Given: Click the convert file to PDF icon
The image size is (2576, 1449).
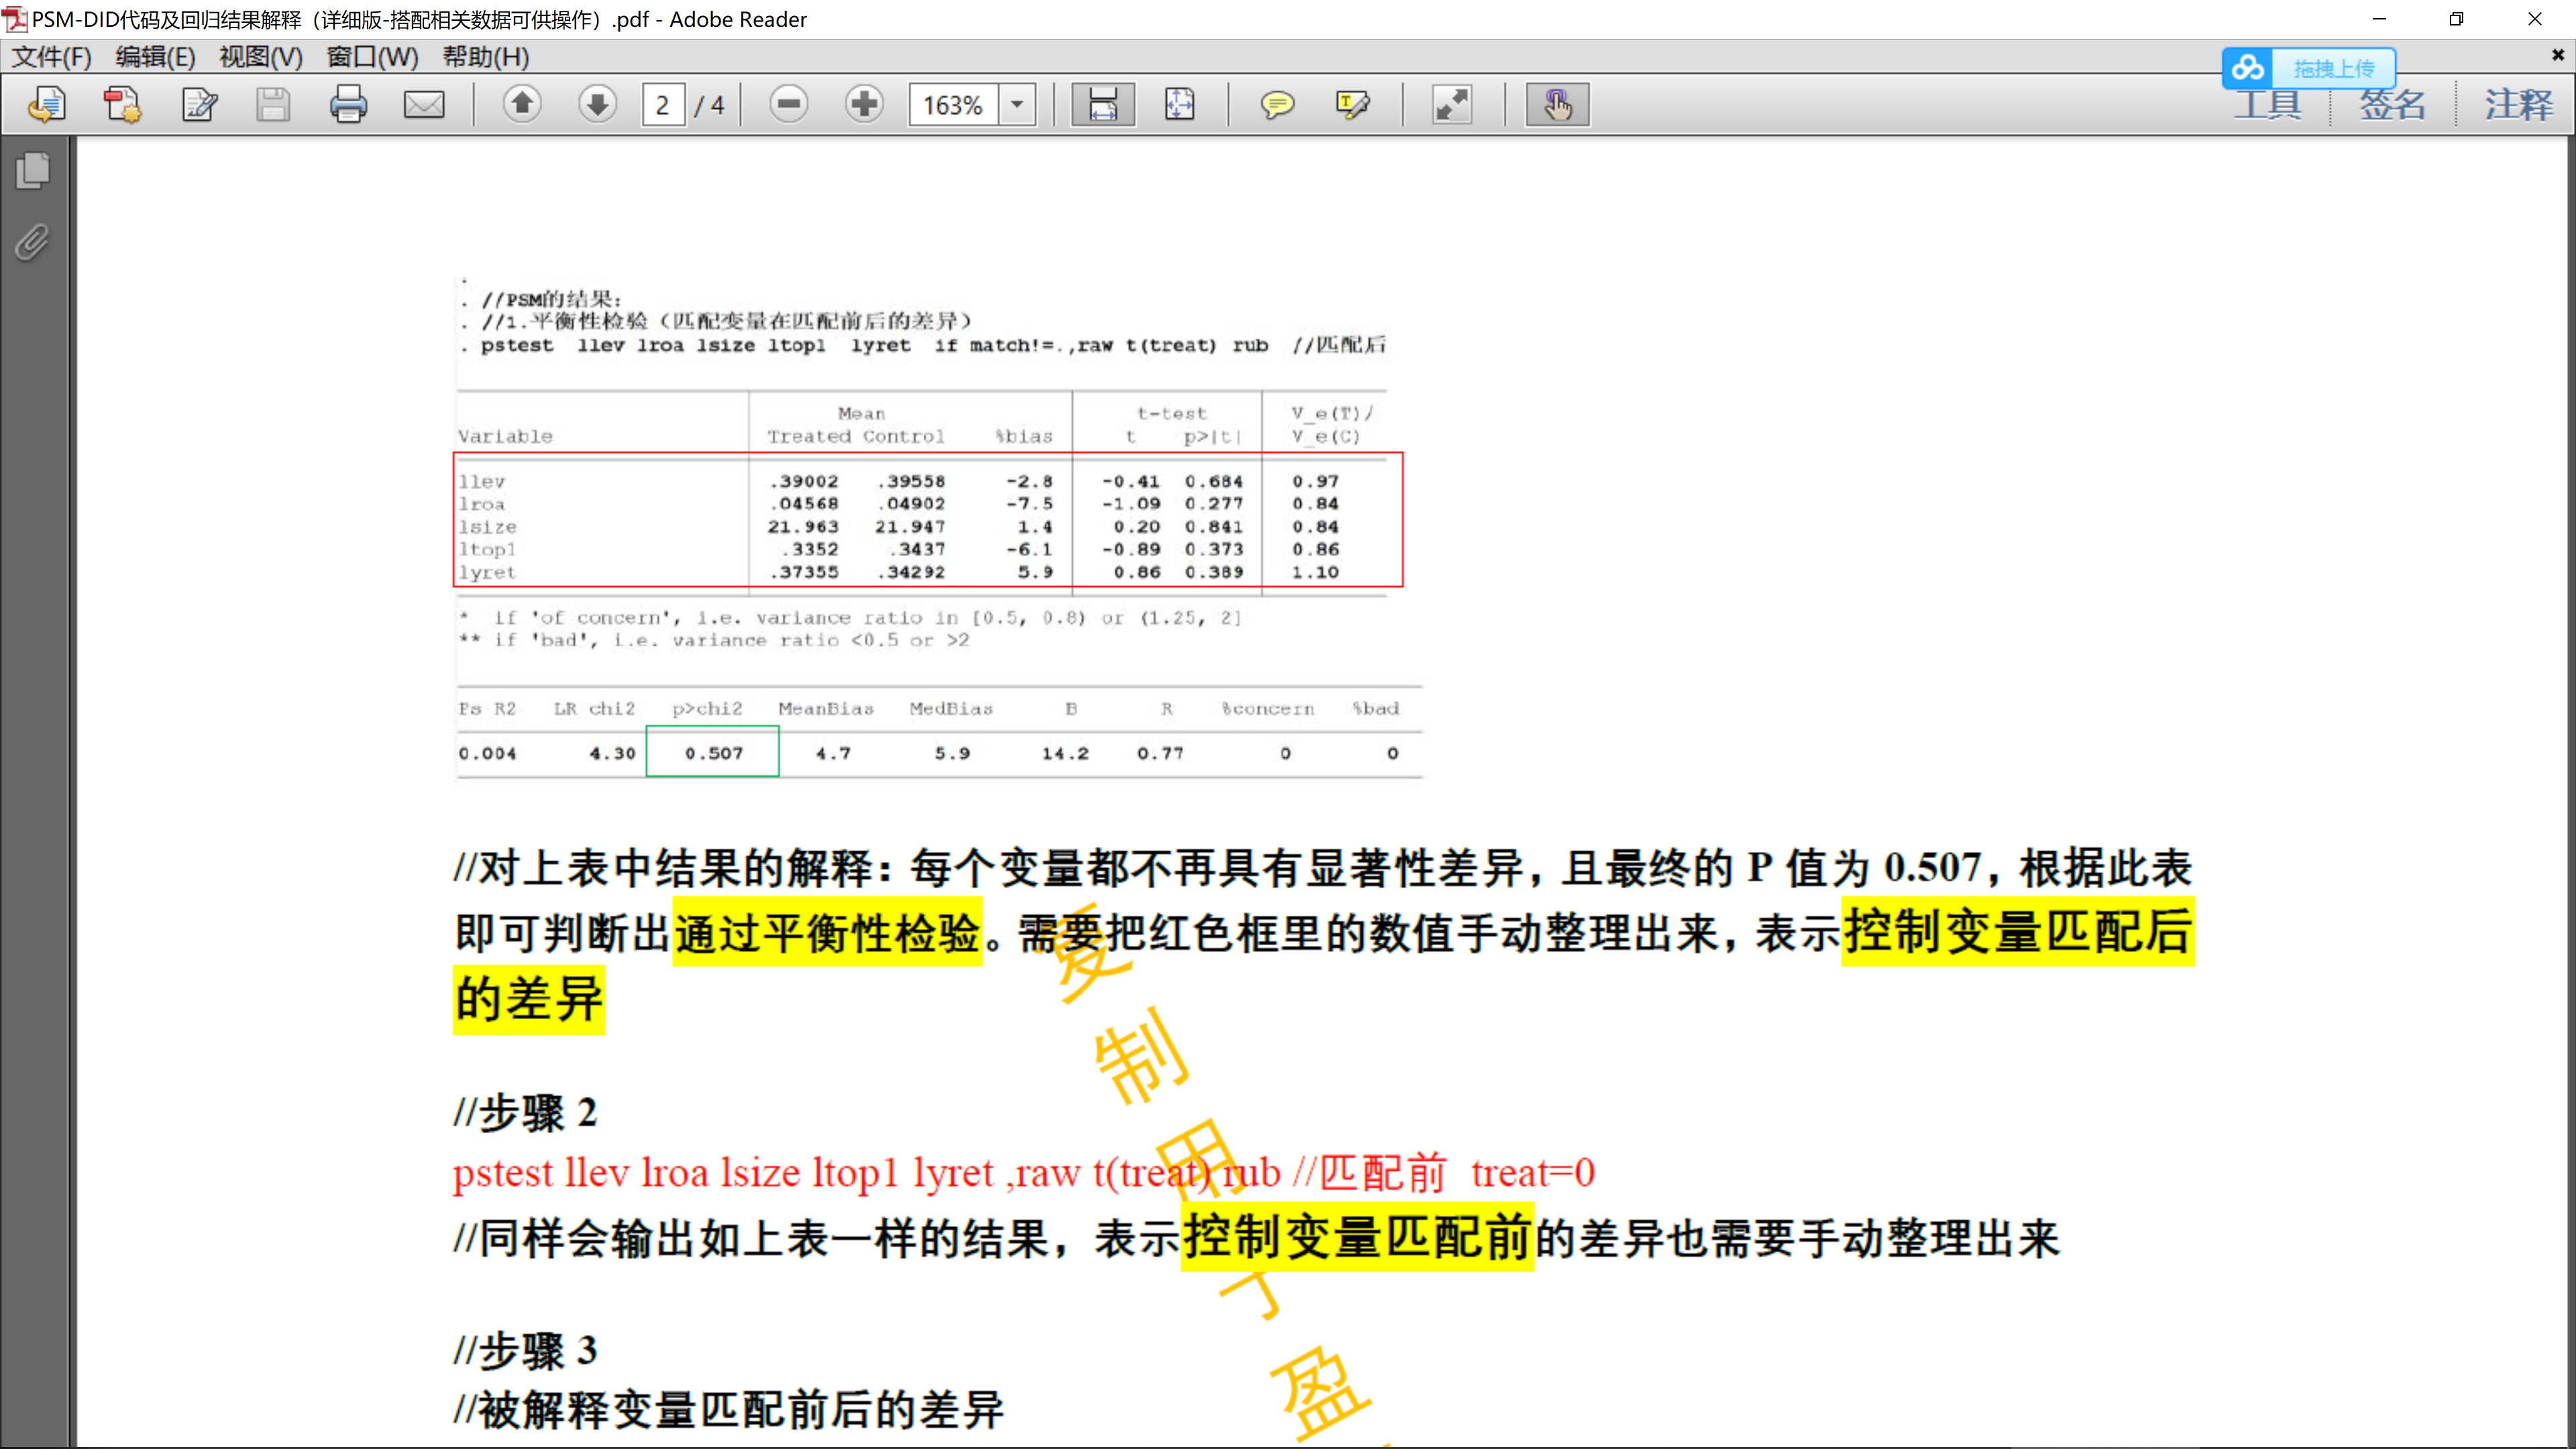Looking at the screenshot, I should (123, 104).
